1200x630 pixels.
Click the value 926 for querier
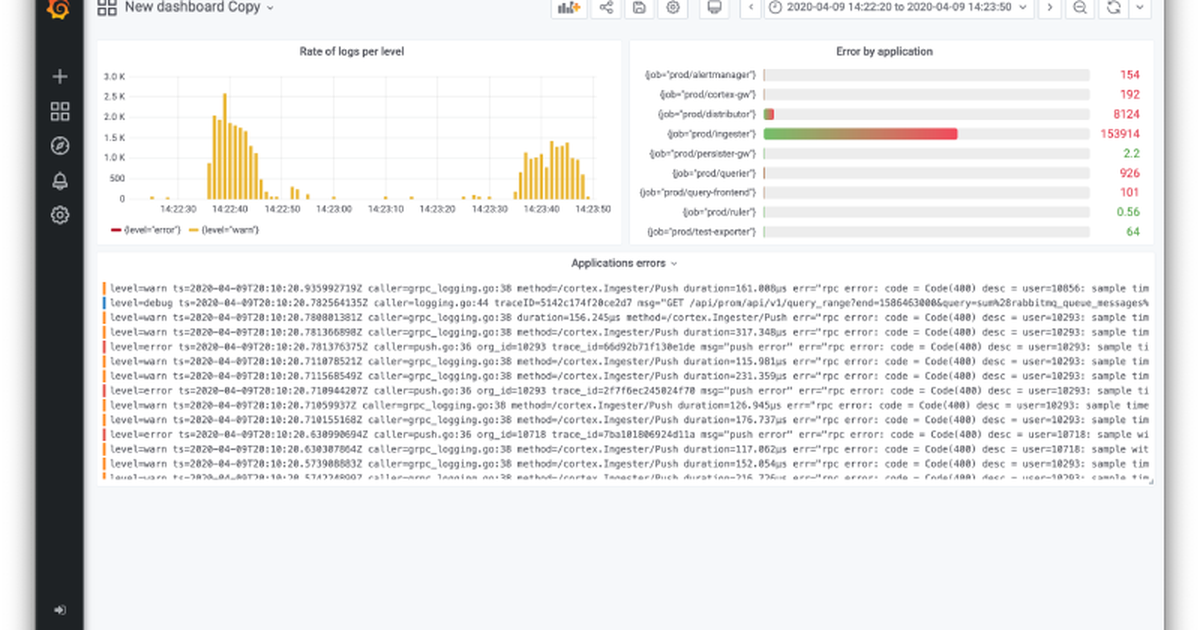point(1130,173)
